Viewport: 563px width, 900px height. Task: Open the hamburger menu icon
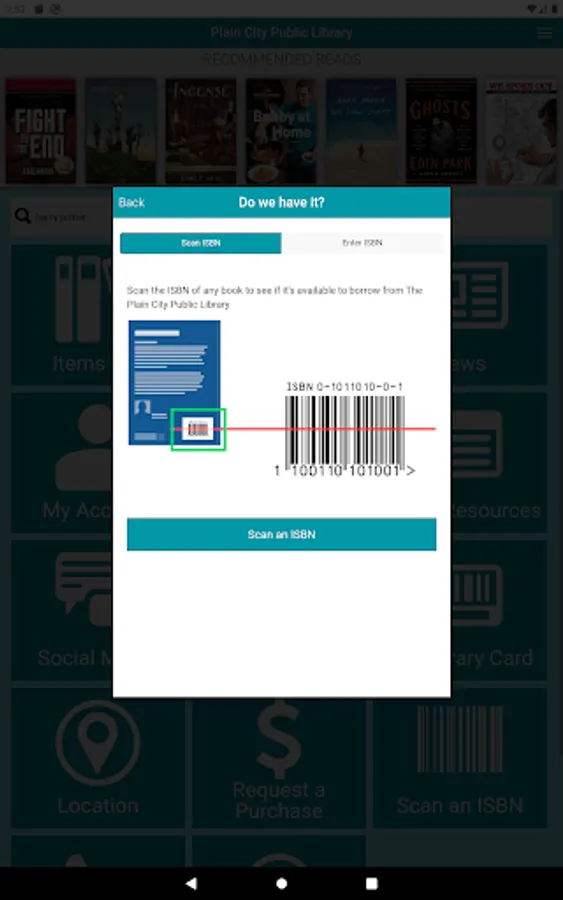545,33
